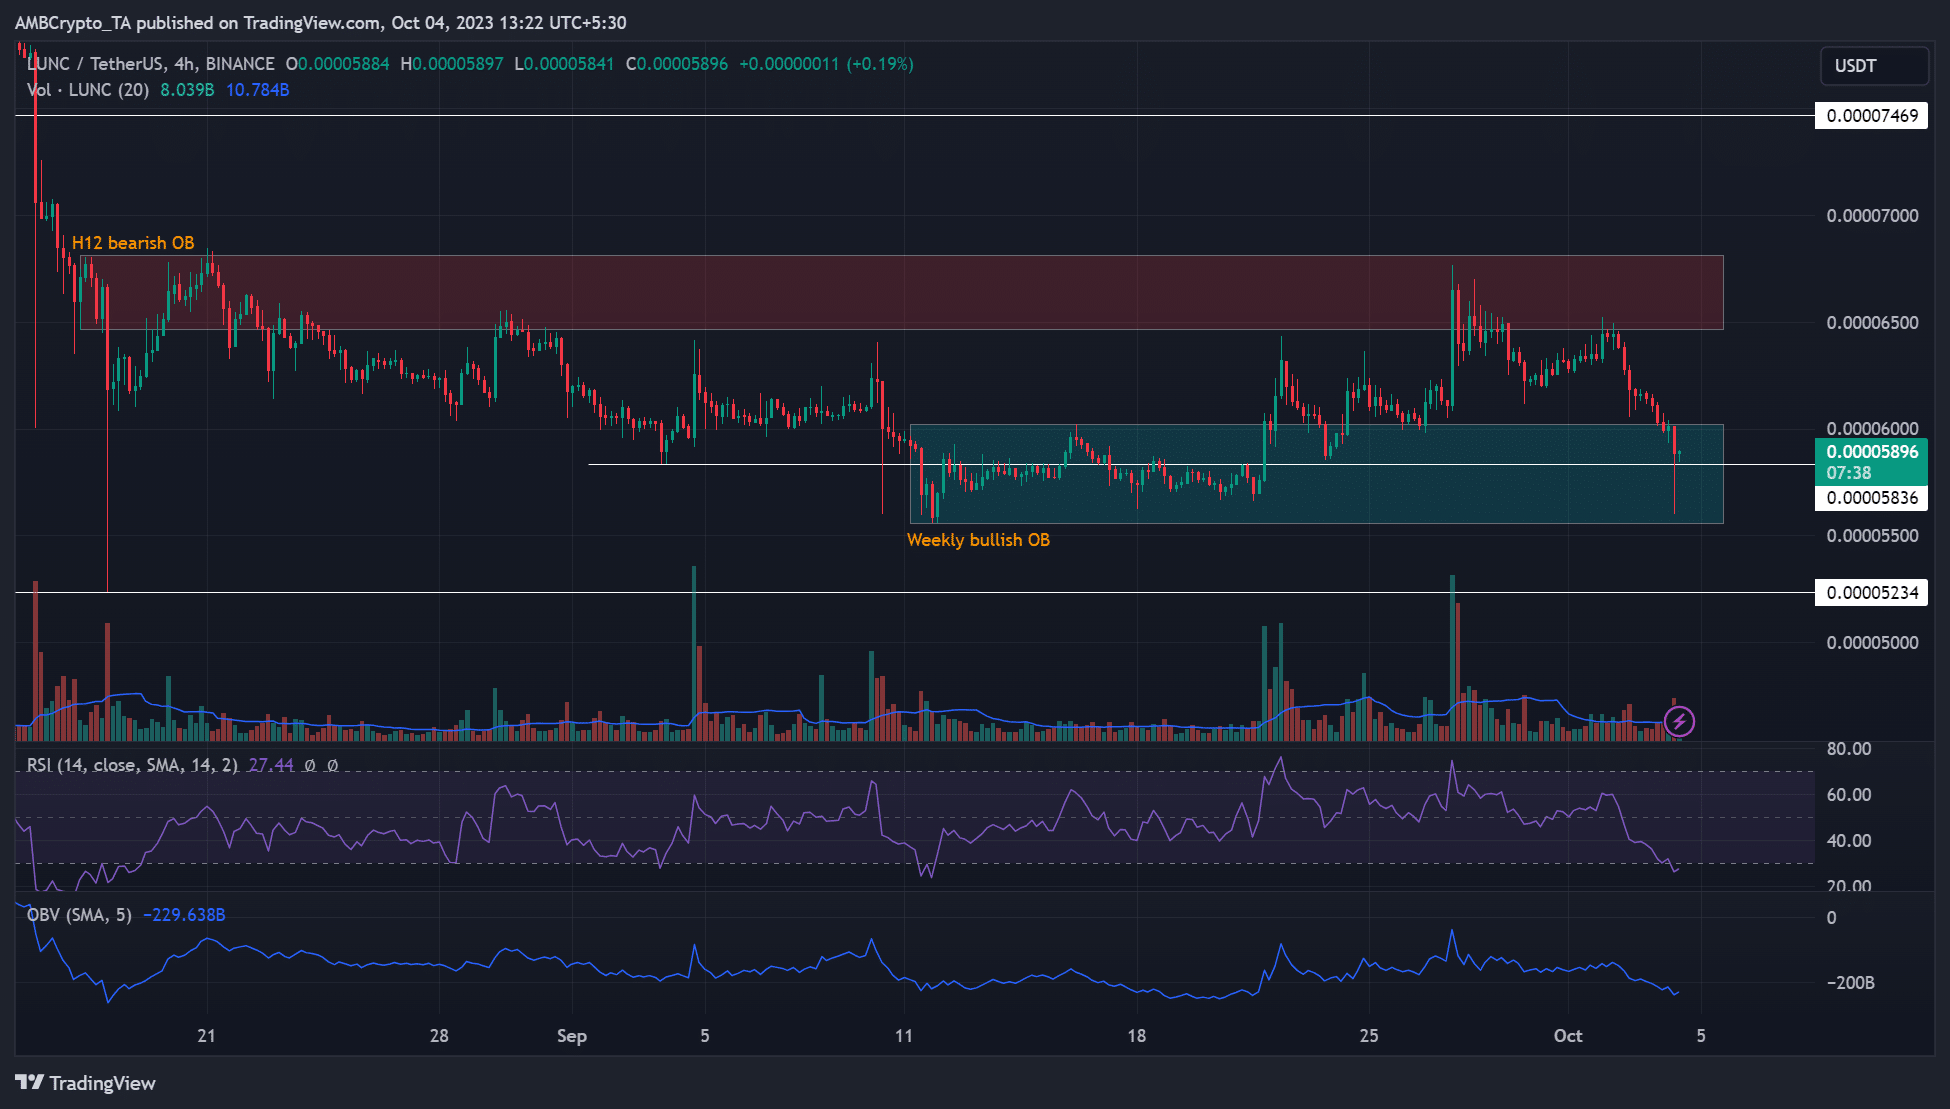Click the Oct date on time axis
The width and height of the screenshot is (1950, 1109).
click(x=1567, y=1036)
